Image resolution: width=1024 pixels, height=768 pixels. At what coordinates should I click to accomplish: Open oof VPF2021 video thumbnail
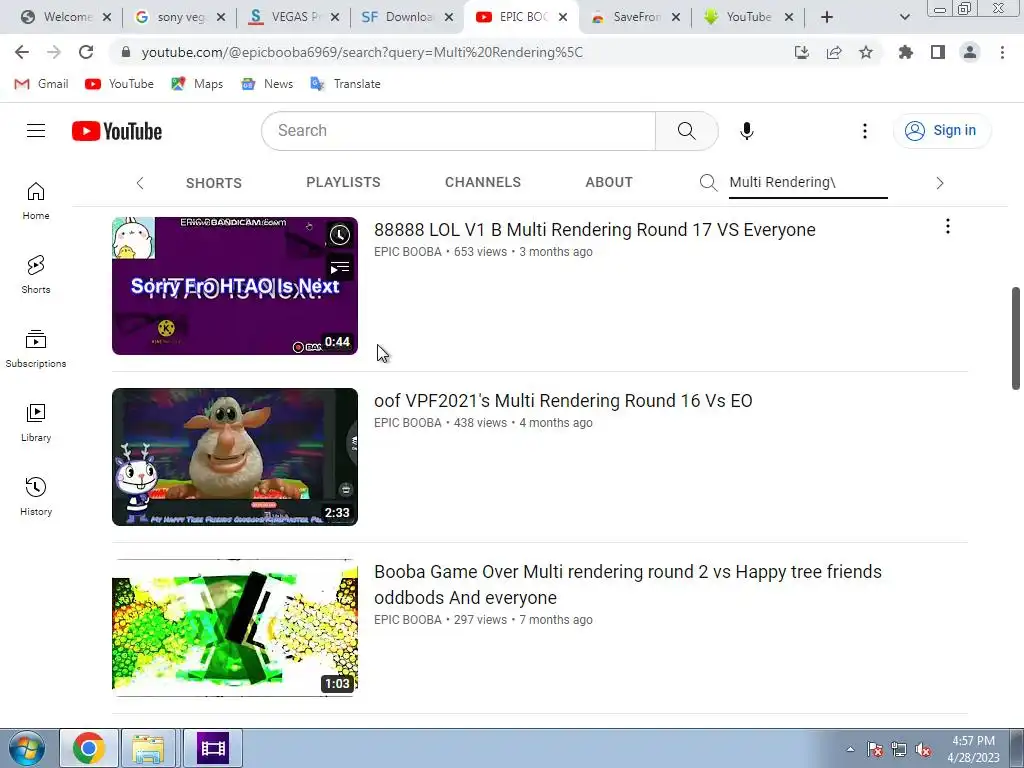235,457
